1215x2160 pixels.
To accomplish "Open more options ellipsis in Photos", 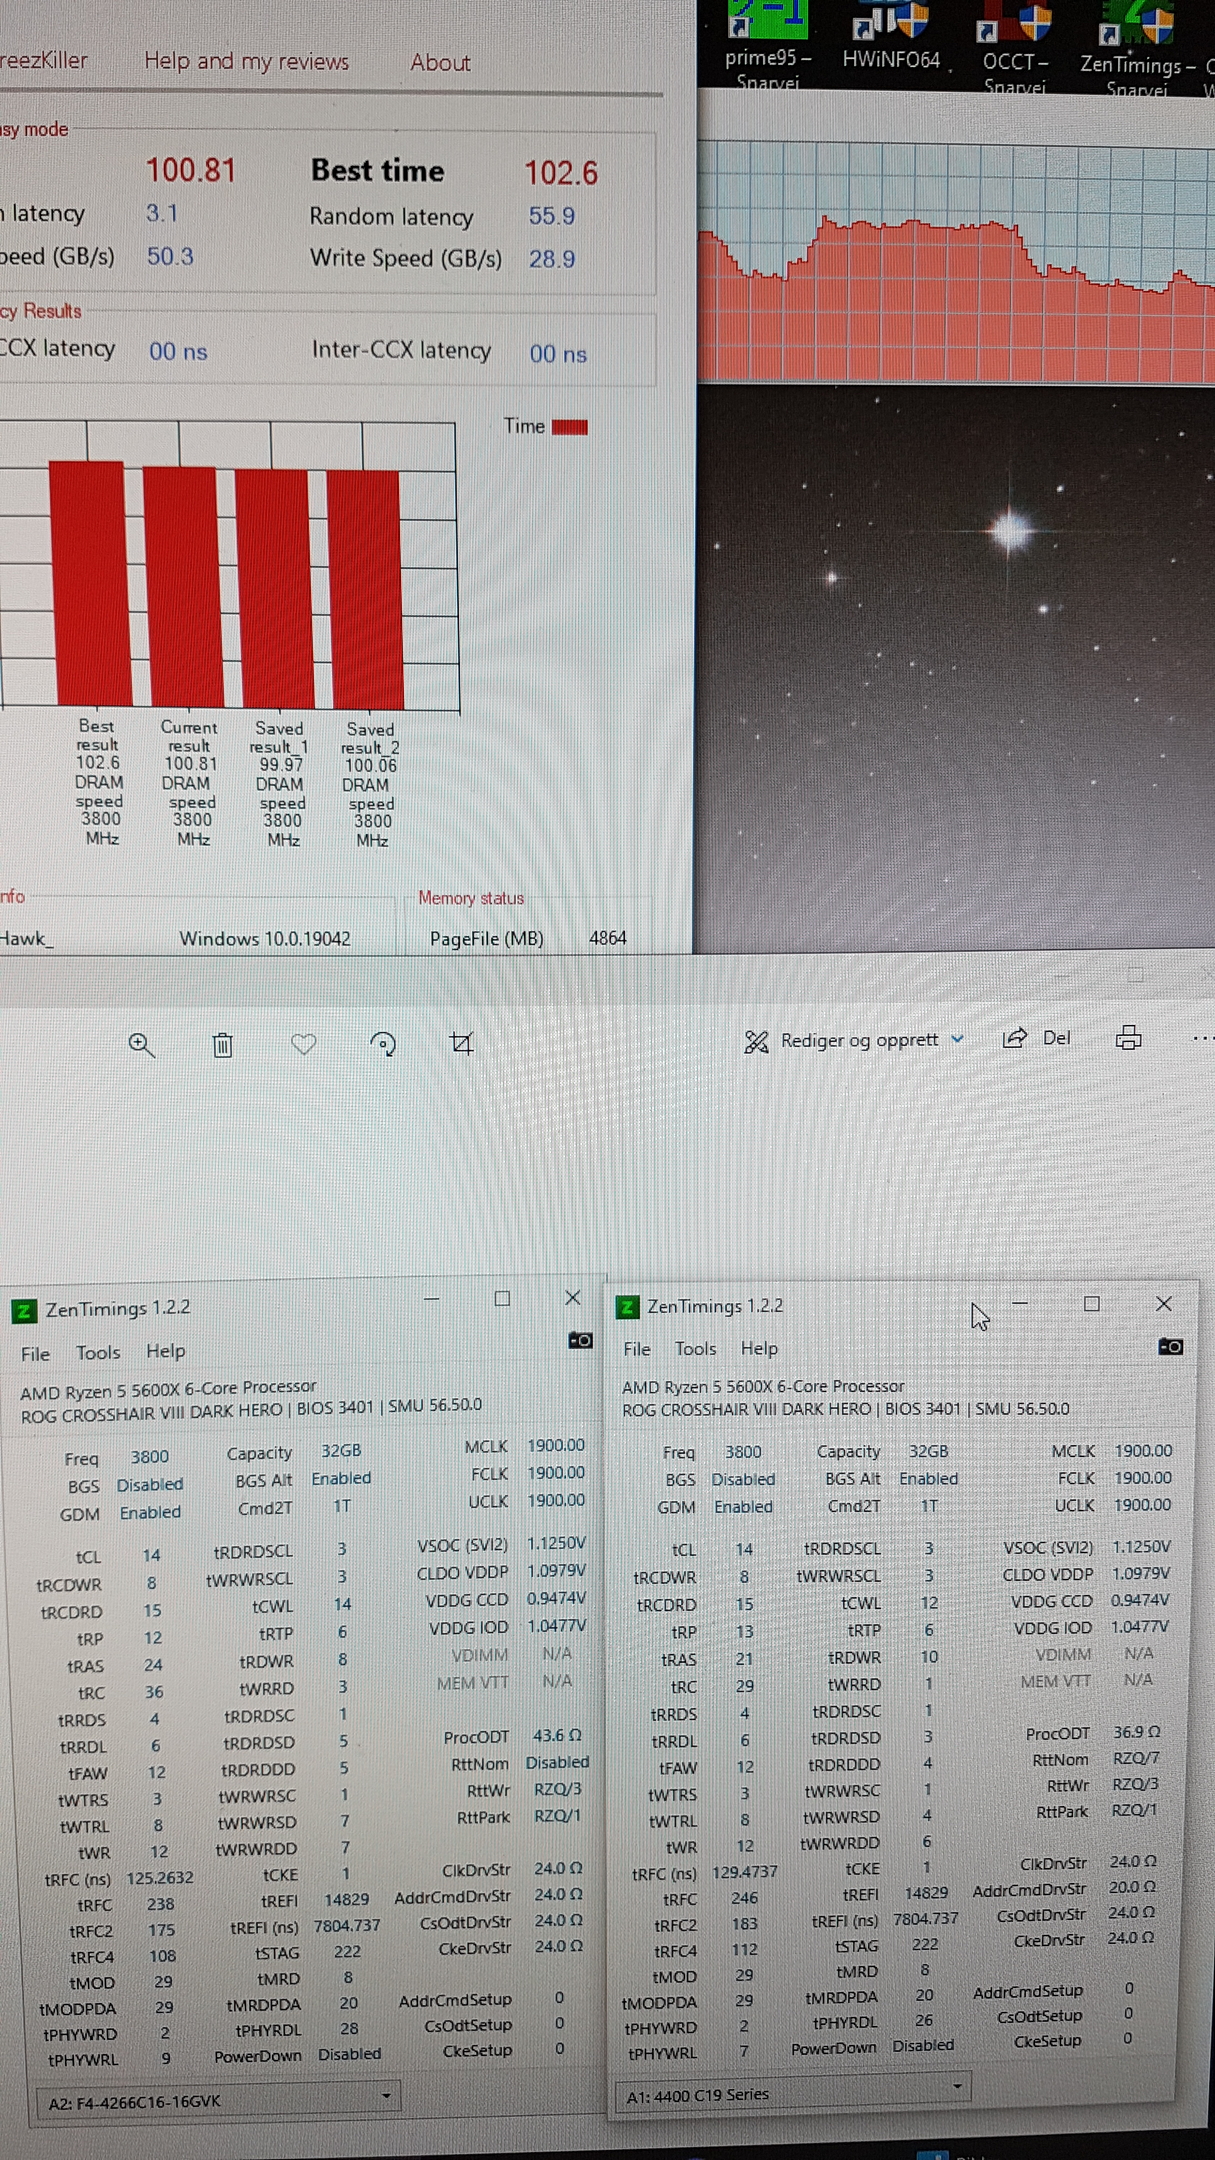I will coord(1203,1039).
